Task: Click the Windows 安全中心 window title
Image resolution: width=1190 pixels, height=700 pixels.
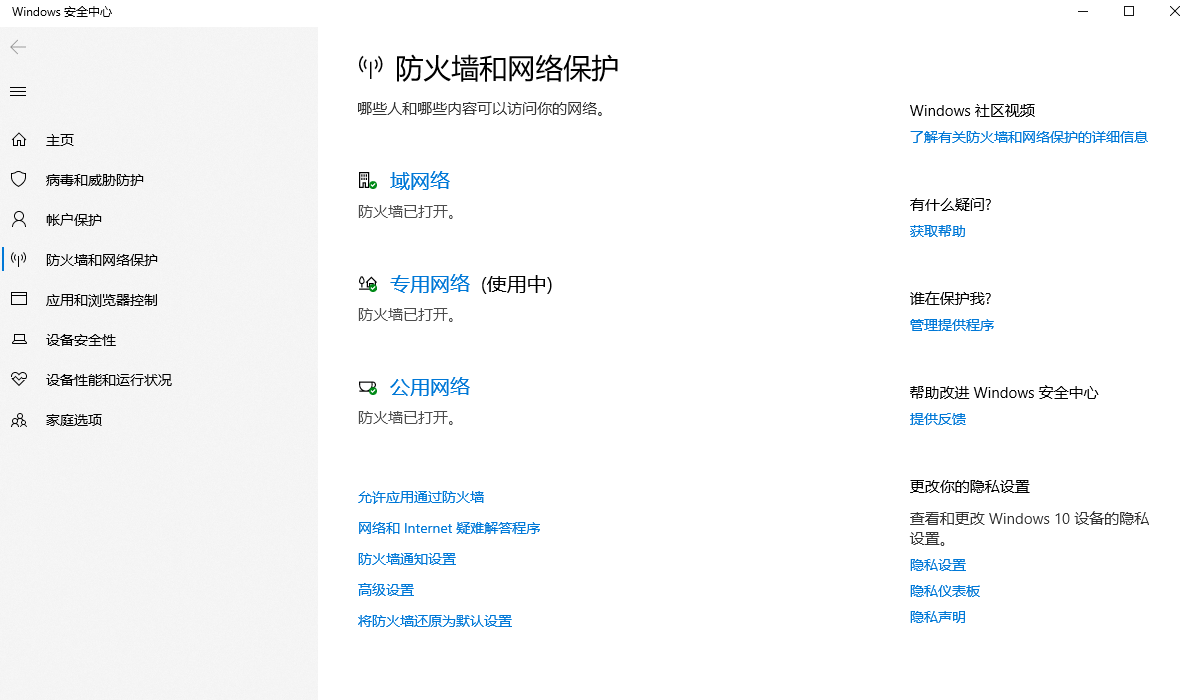Action: tap(62, 11)
